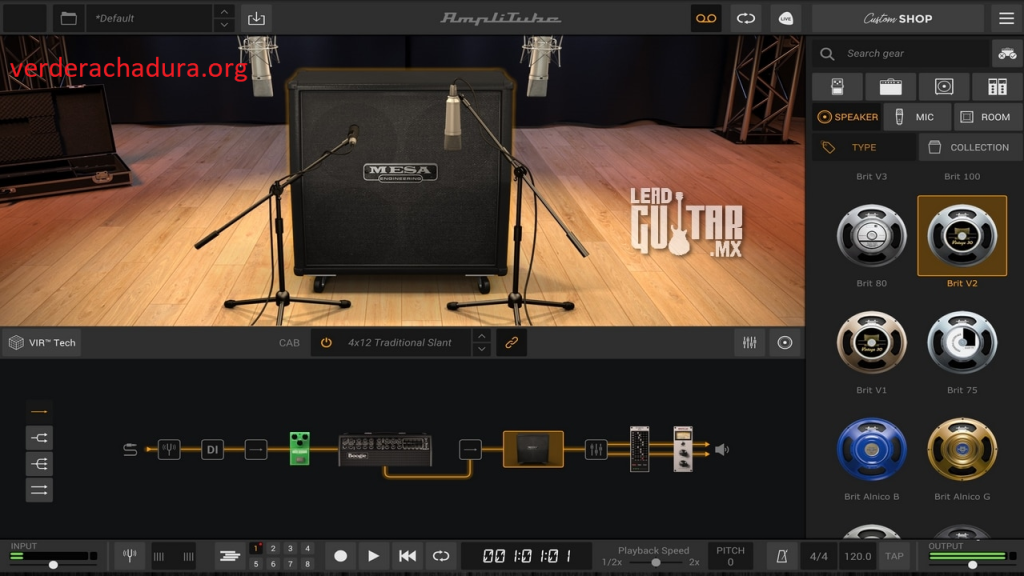This screenshot has width=1024, height=576.
Task: Open the hamburger main menu
Action: click(x=1006, y=18)
